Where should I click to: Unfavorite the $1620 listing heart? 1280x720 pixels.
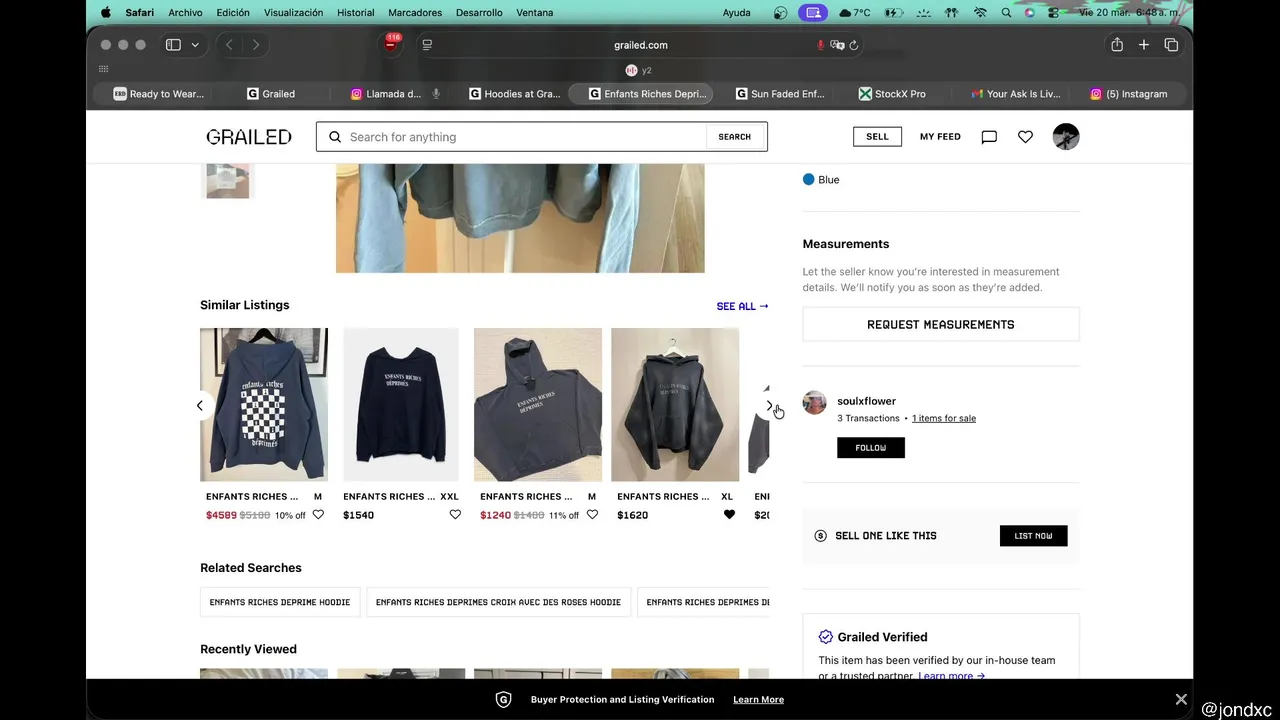pos(729,515)
